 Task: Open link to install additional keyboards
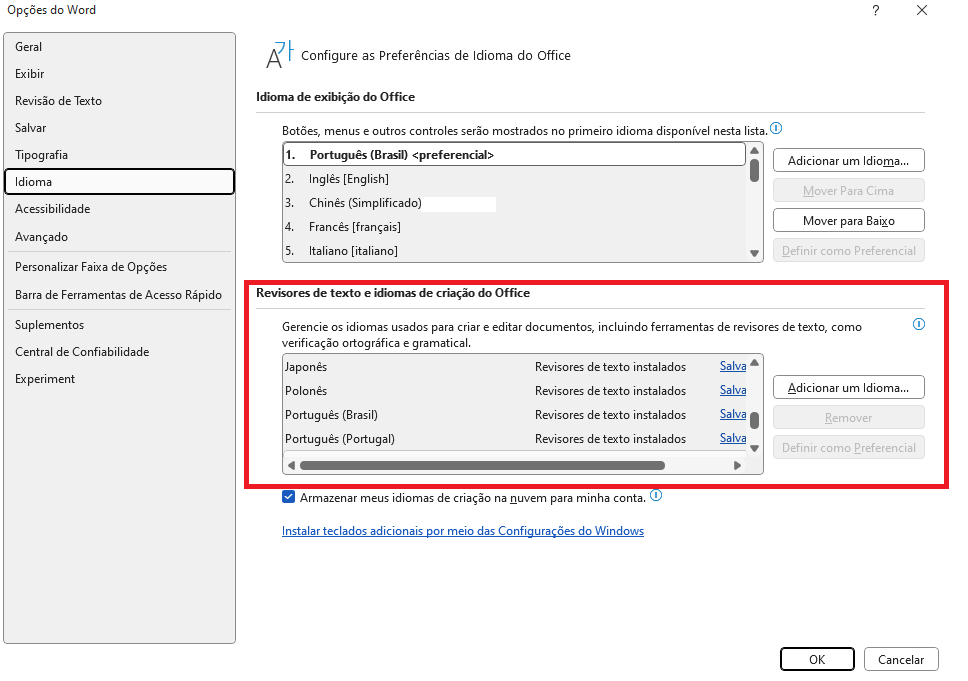tap(462, 531)
